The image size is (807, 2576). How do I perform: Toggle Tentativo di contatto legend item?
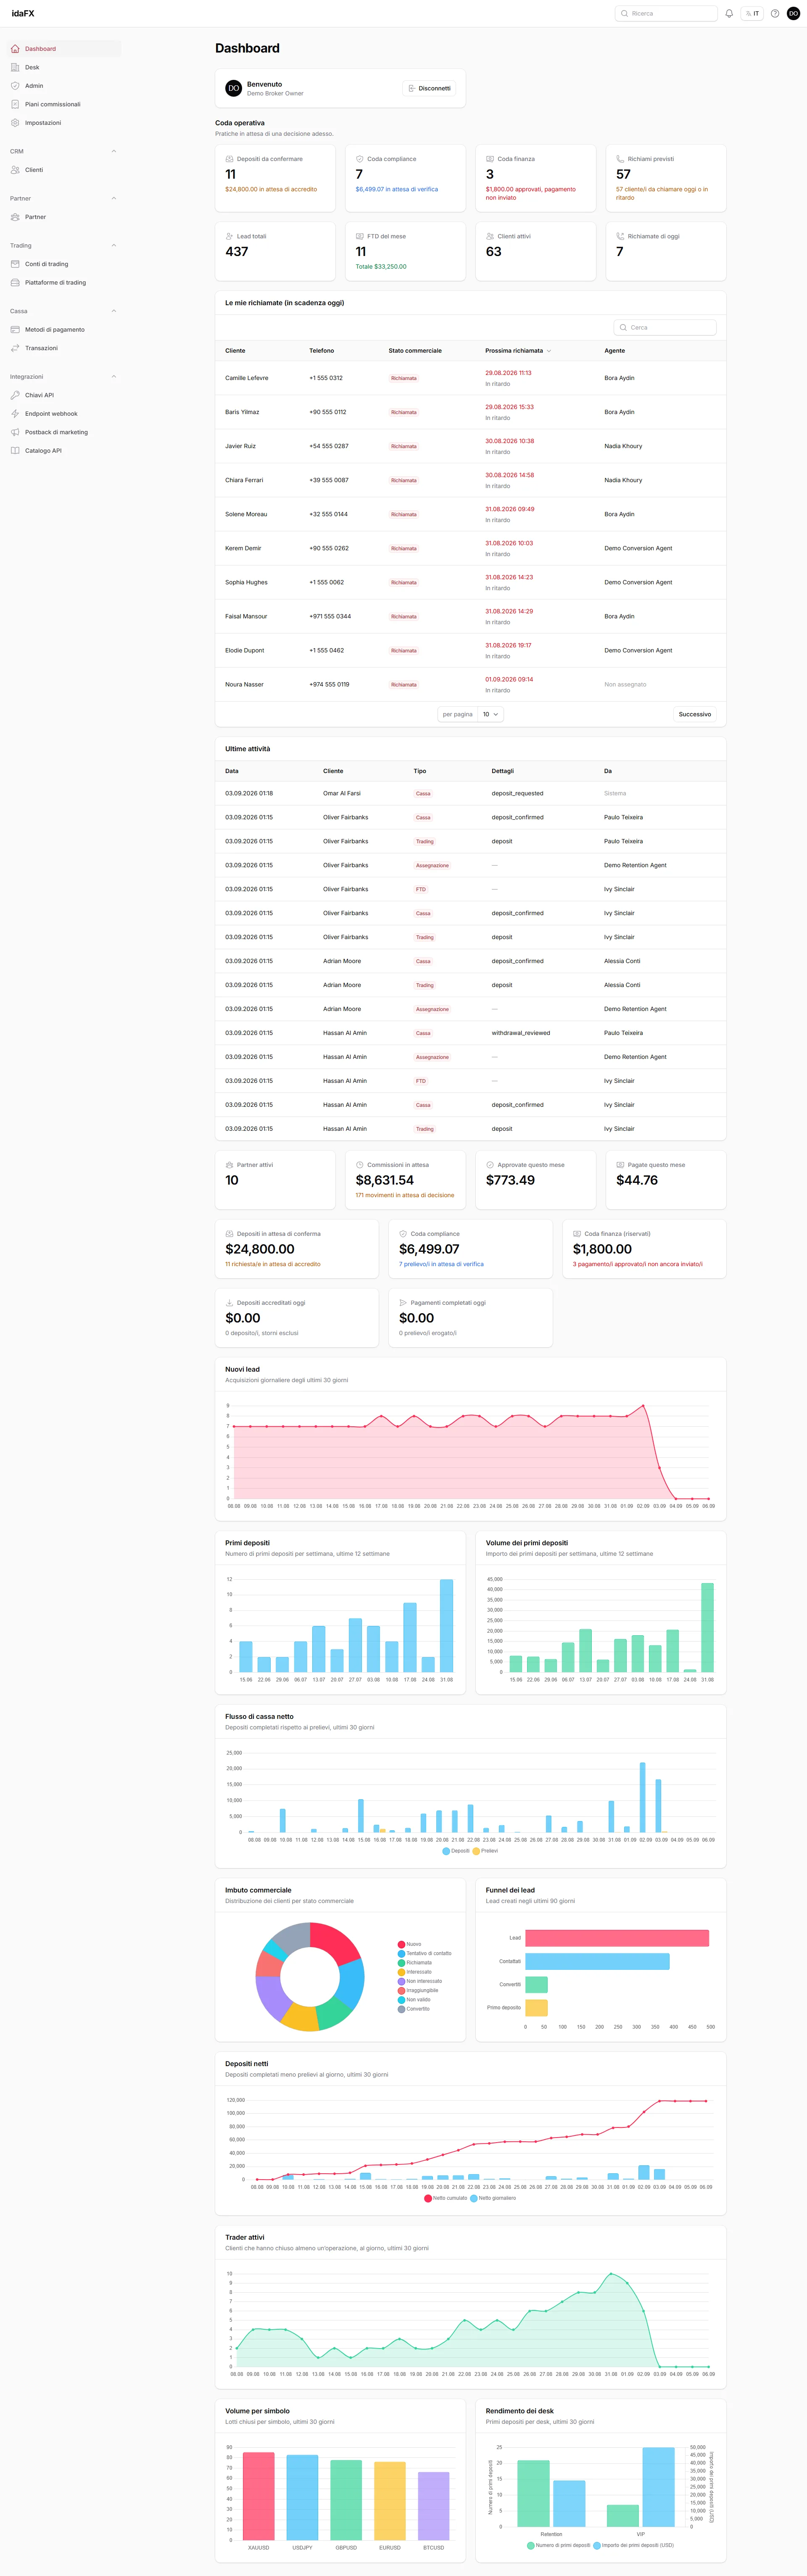(425, 1953)
